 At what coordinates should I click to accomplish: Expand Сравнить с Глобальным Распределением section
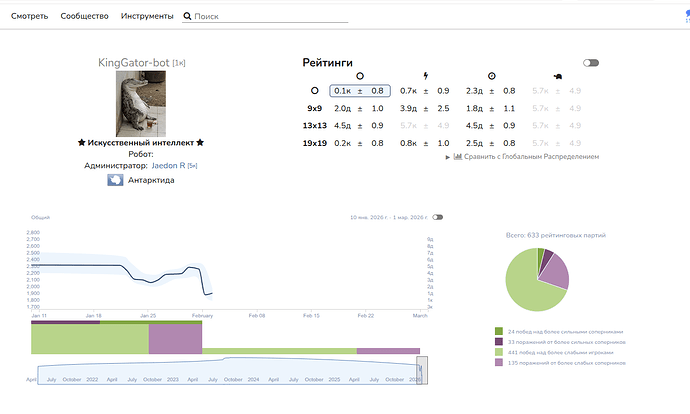point(523,156)
